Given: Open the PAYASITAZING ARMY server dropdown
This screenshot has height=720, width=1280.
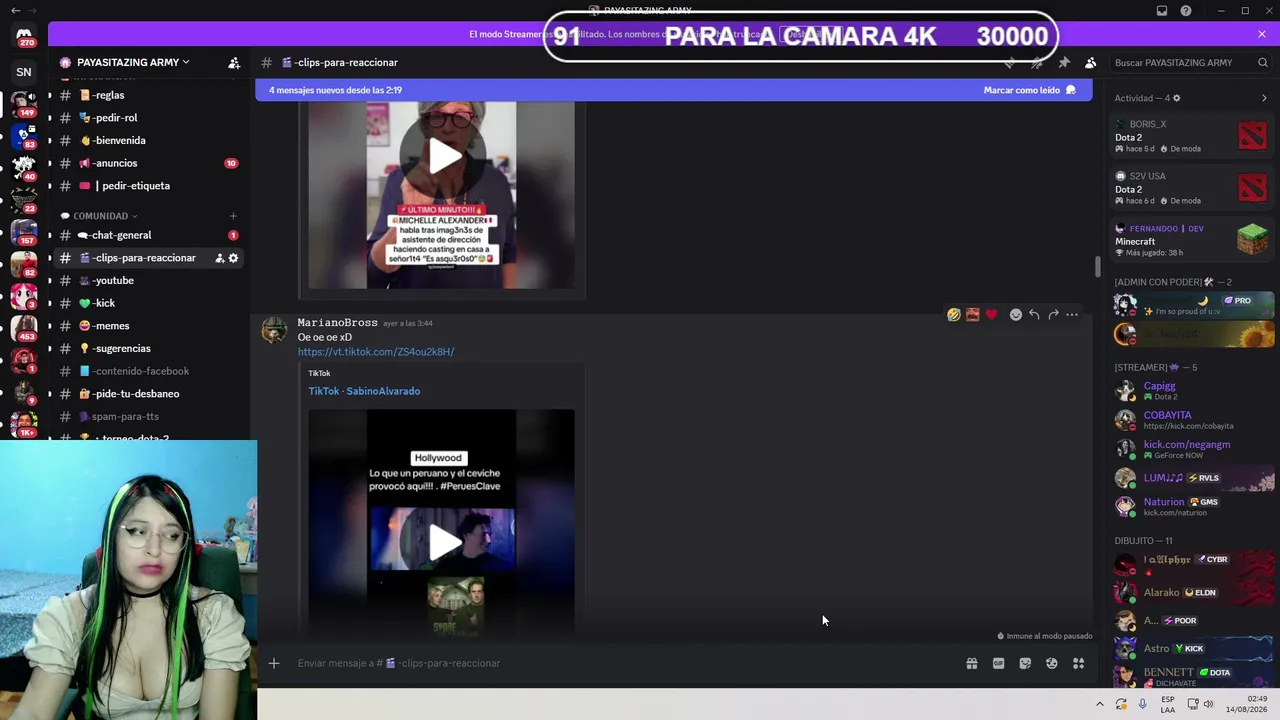Looking at the screenshot, I should [x=133, y=62].
